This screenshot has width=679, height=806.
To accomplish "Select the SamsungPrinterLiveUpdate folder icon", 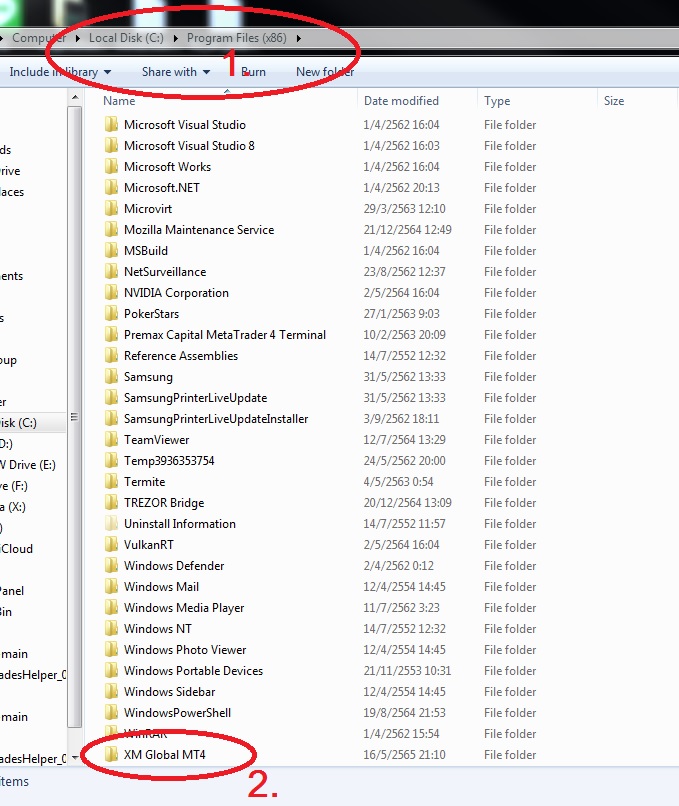I will 111,398.
